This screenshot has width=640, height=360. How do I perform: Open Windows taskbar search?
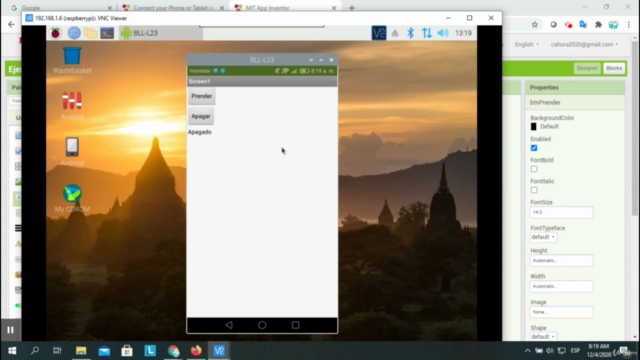coord(35,351)
